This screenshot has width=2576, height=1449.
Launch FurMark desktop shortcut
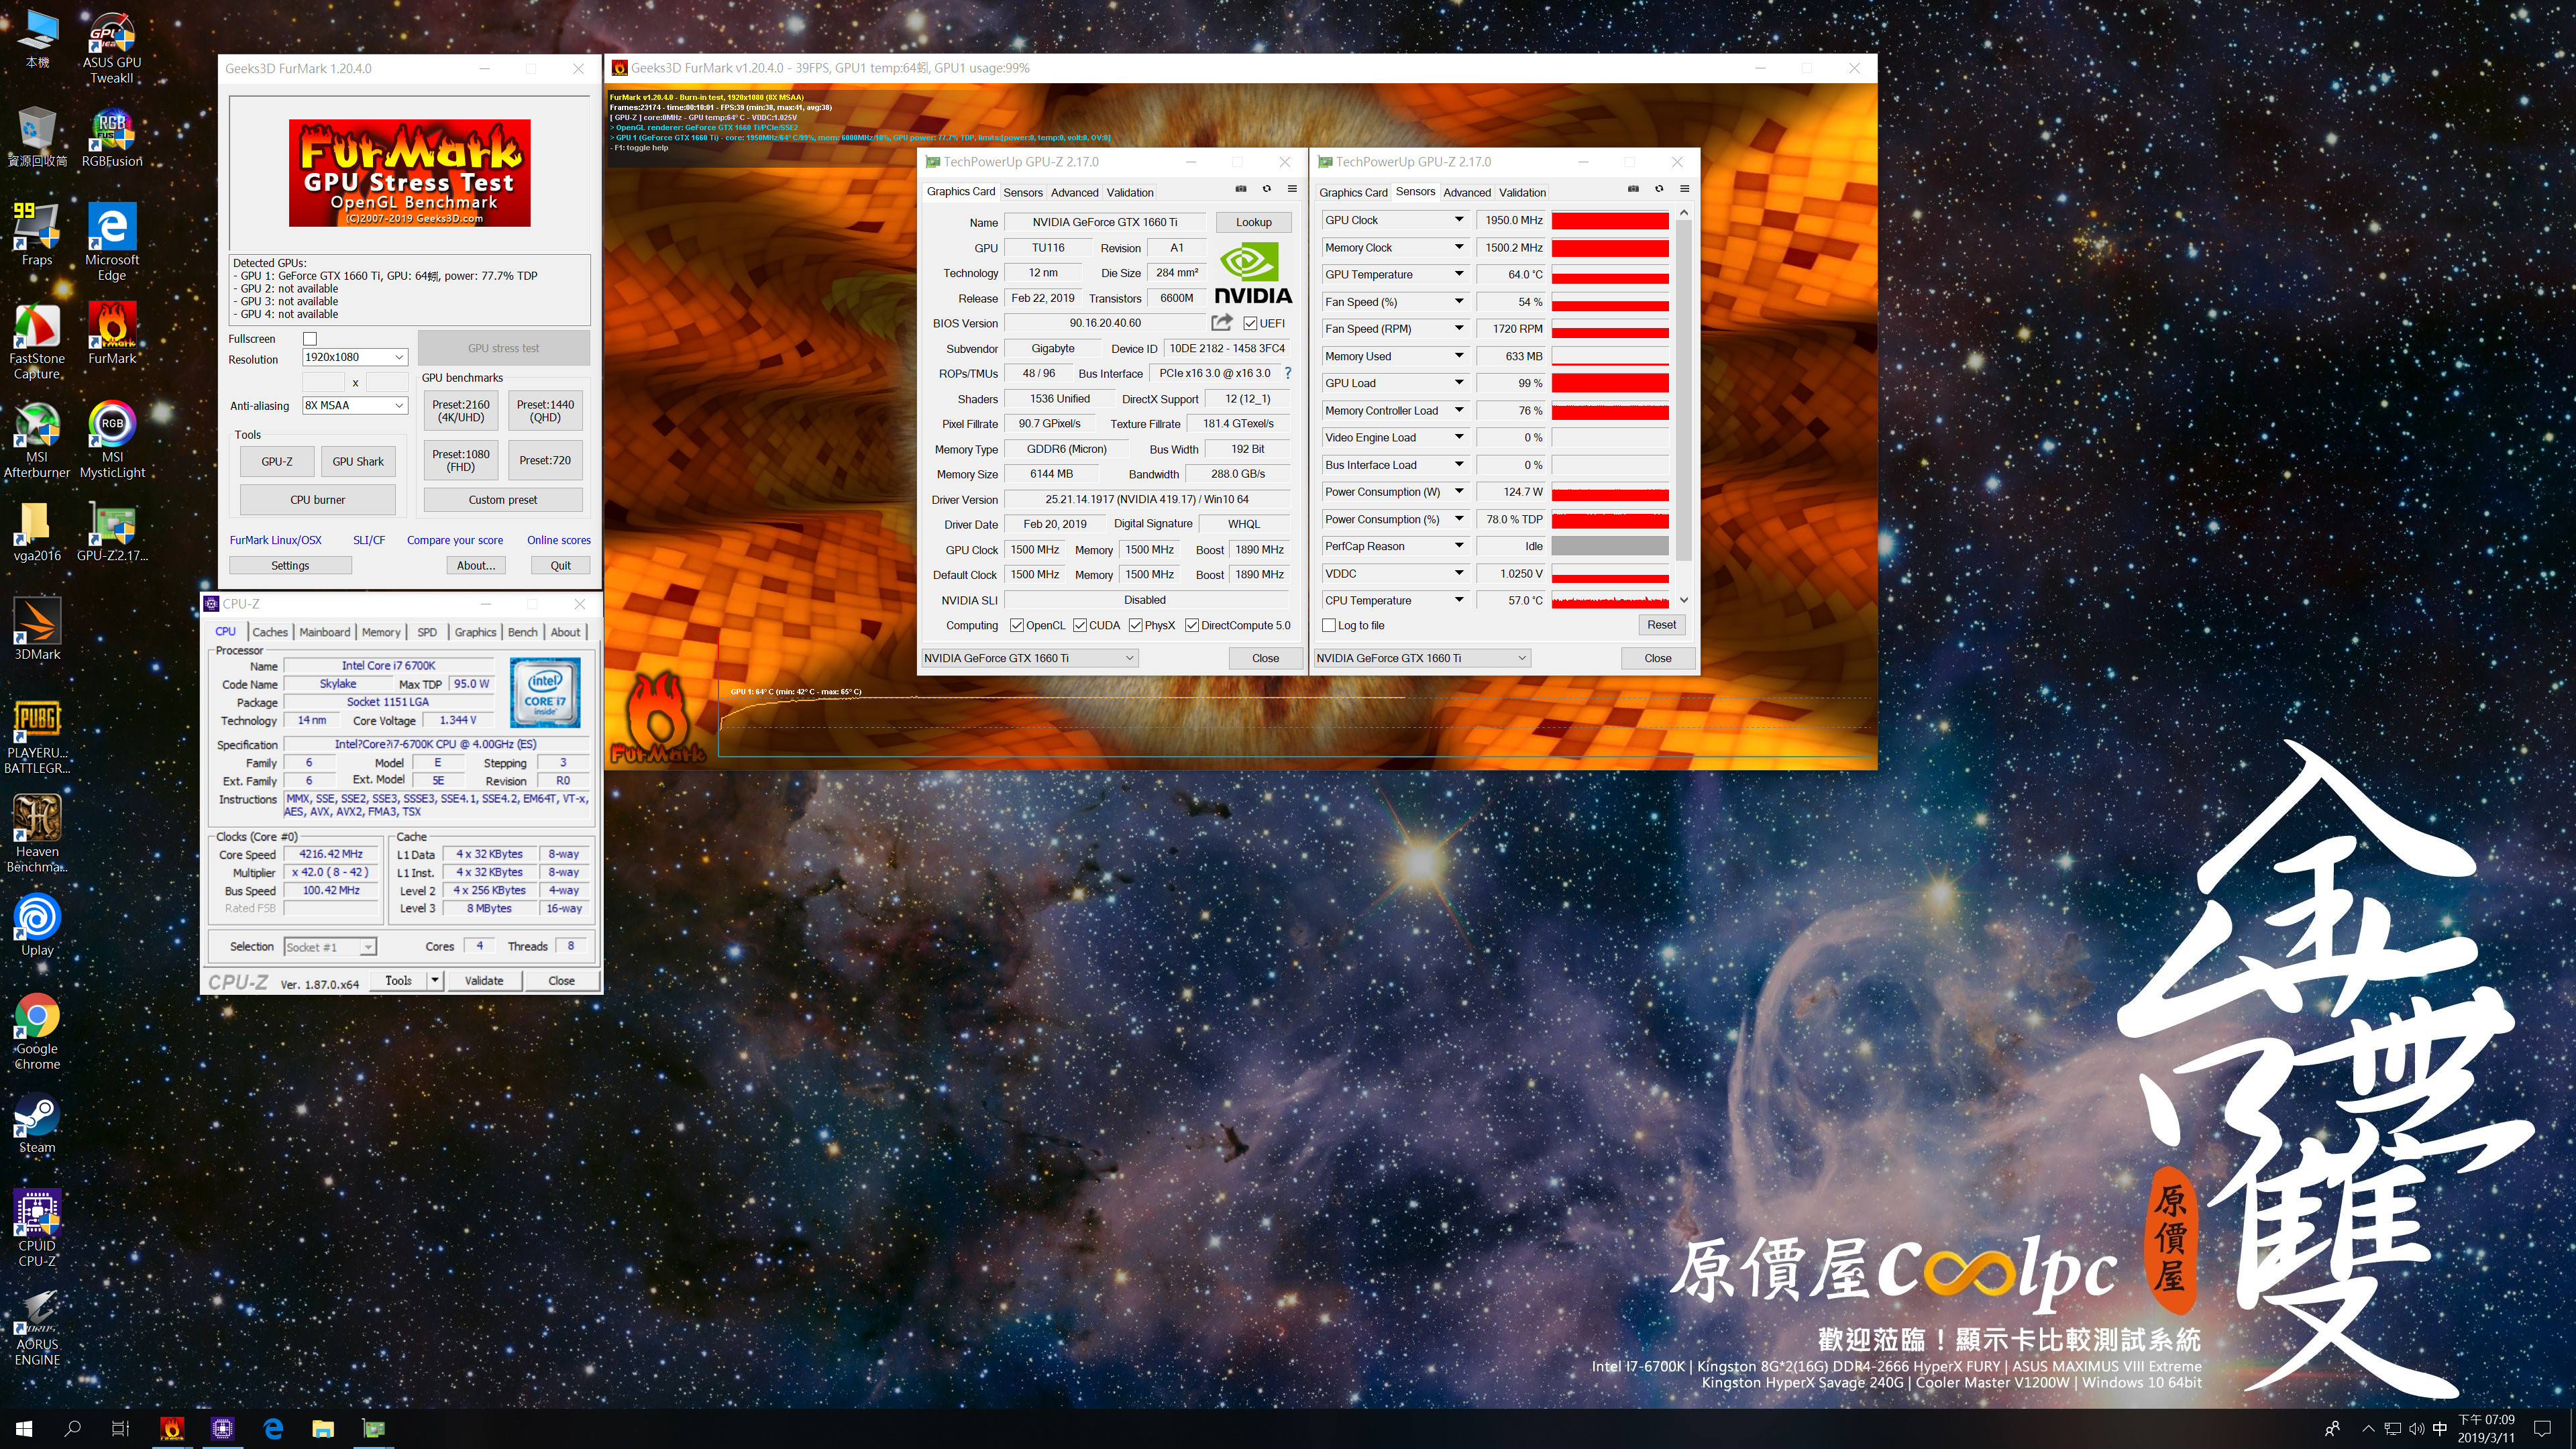point(112,333)
